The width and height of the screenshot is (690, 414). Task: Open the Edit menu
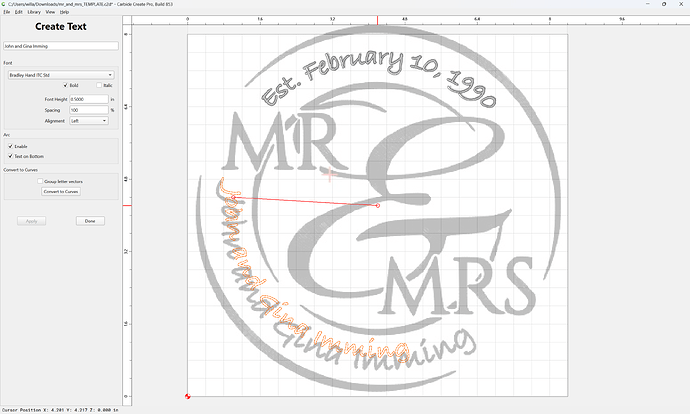coord(18,12)
